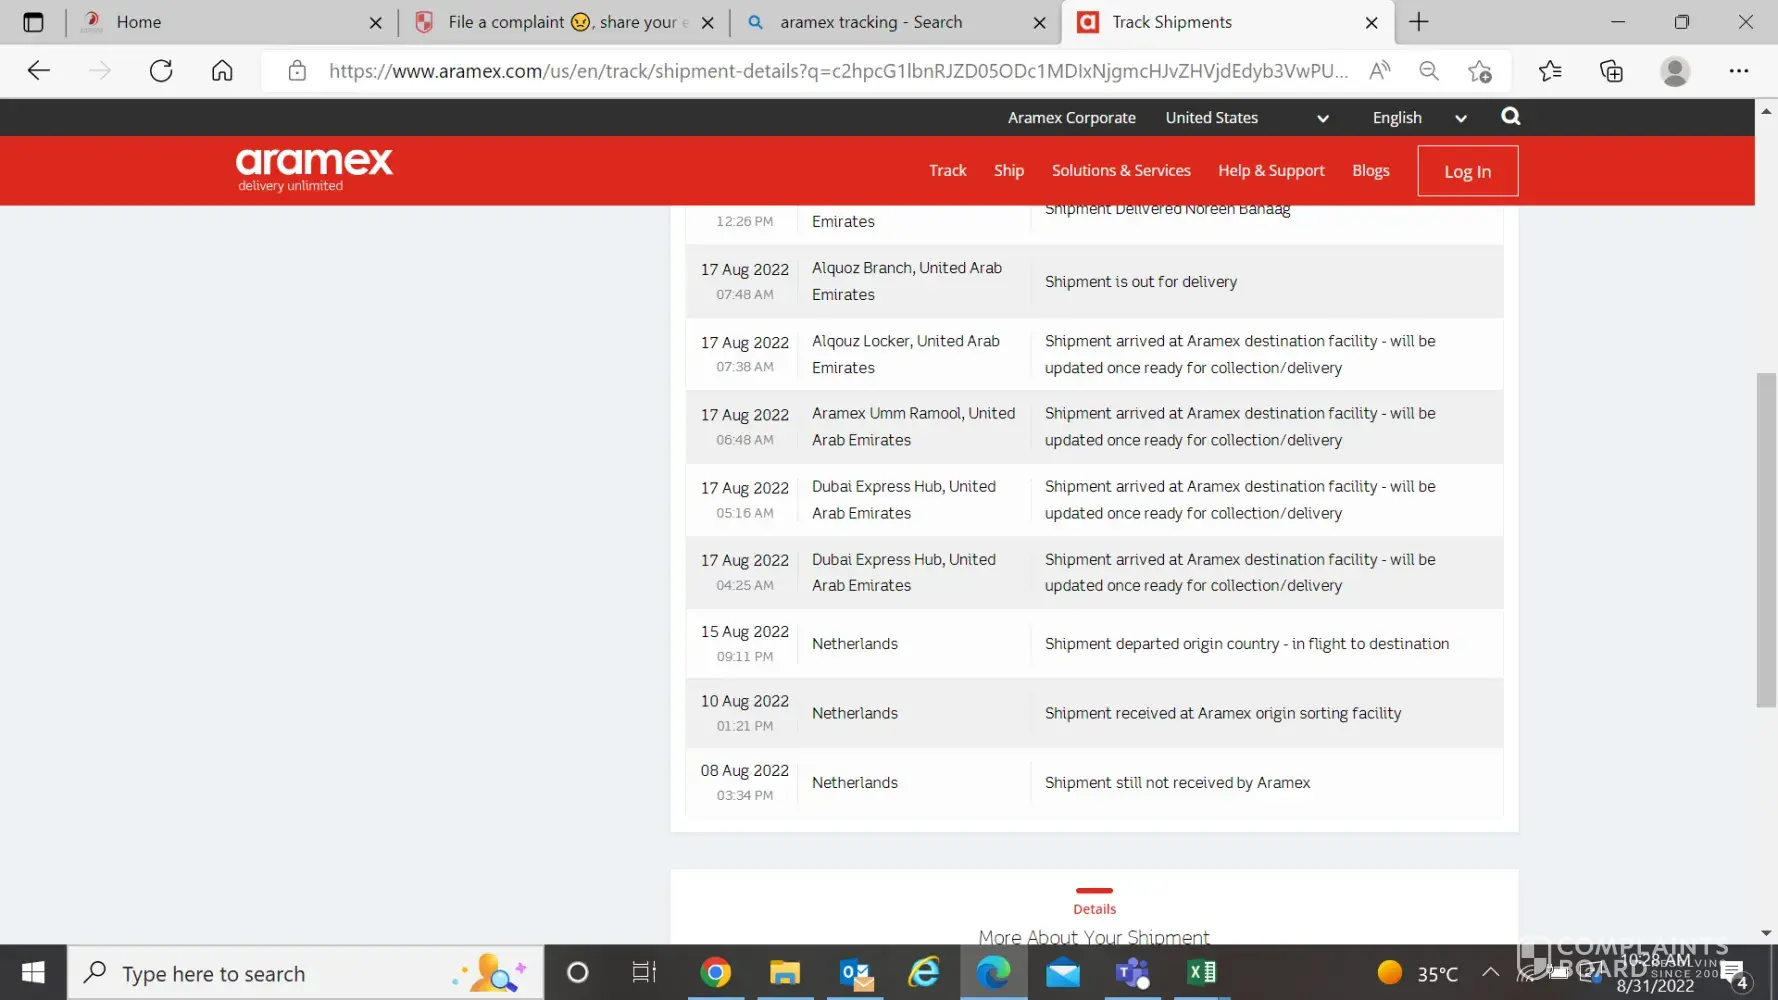Open the Aramex Corporate link
The height and width of the screenshot is (1000, 1778).
pos(1071,118)
